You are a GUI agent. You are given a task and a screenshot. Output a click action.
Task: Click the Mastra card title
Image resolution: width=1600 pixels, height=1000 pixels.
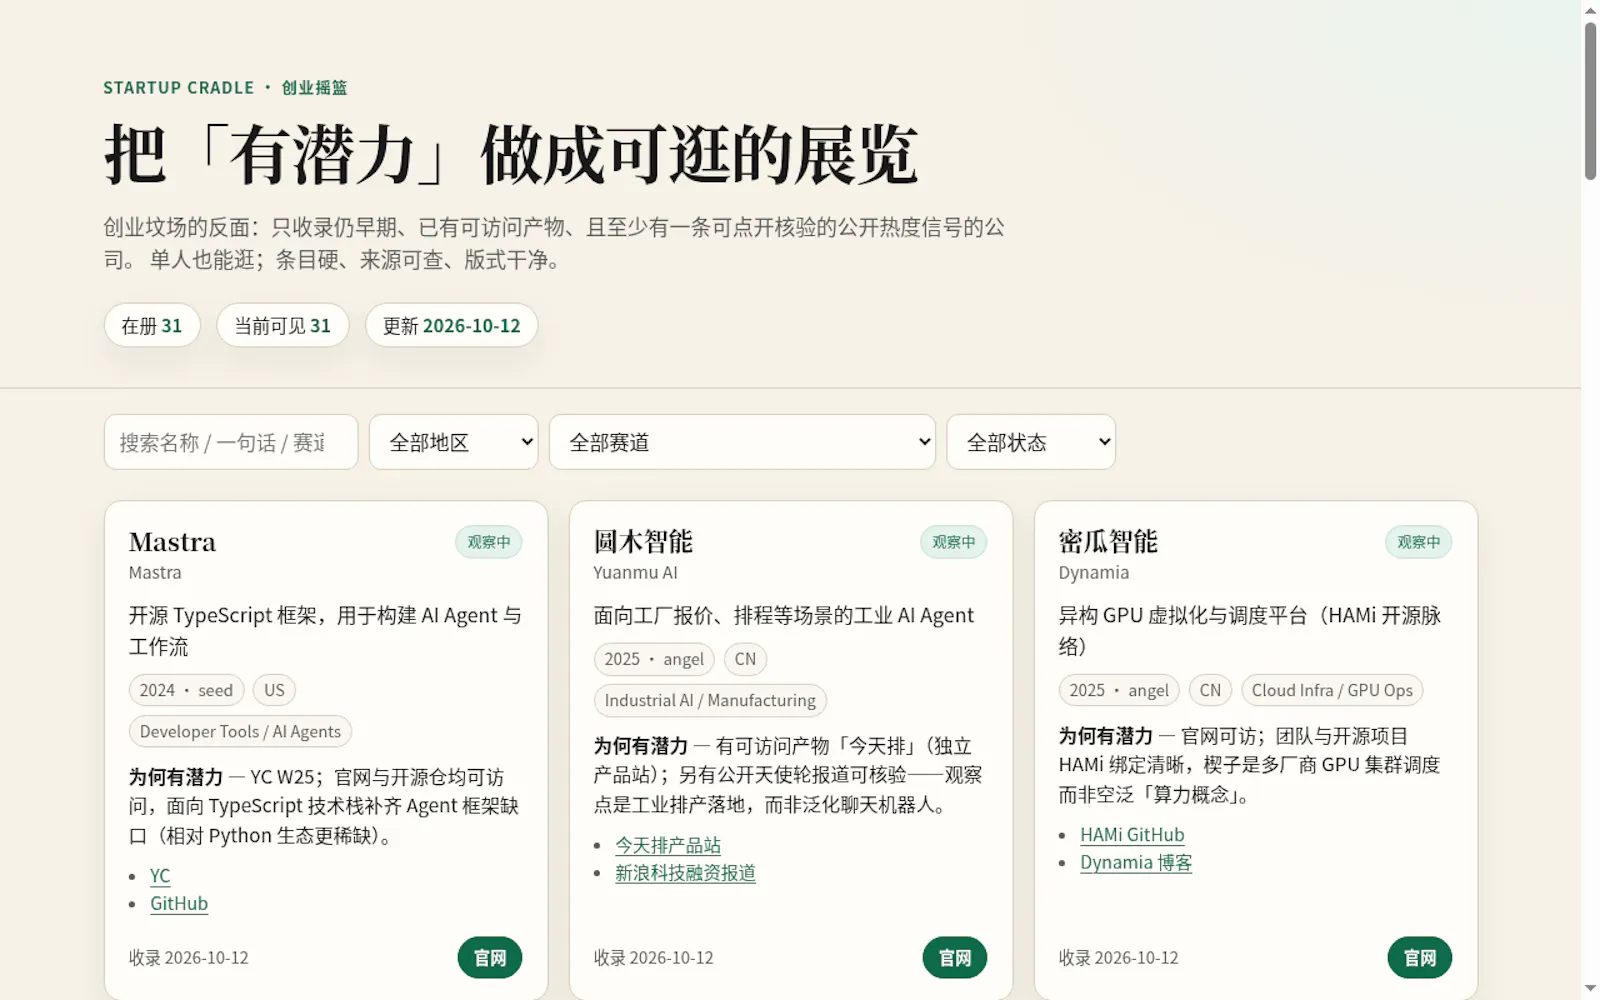(172, 542)
